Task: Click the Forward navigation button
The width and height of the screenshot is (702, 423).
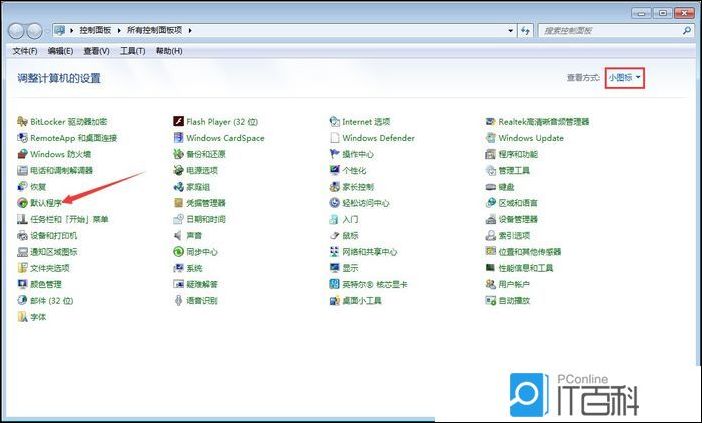Action: [x=34, y=31]
